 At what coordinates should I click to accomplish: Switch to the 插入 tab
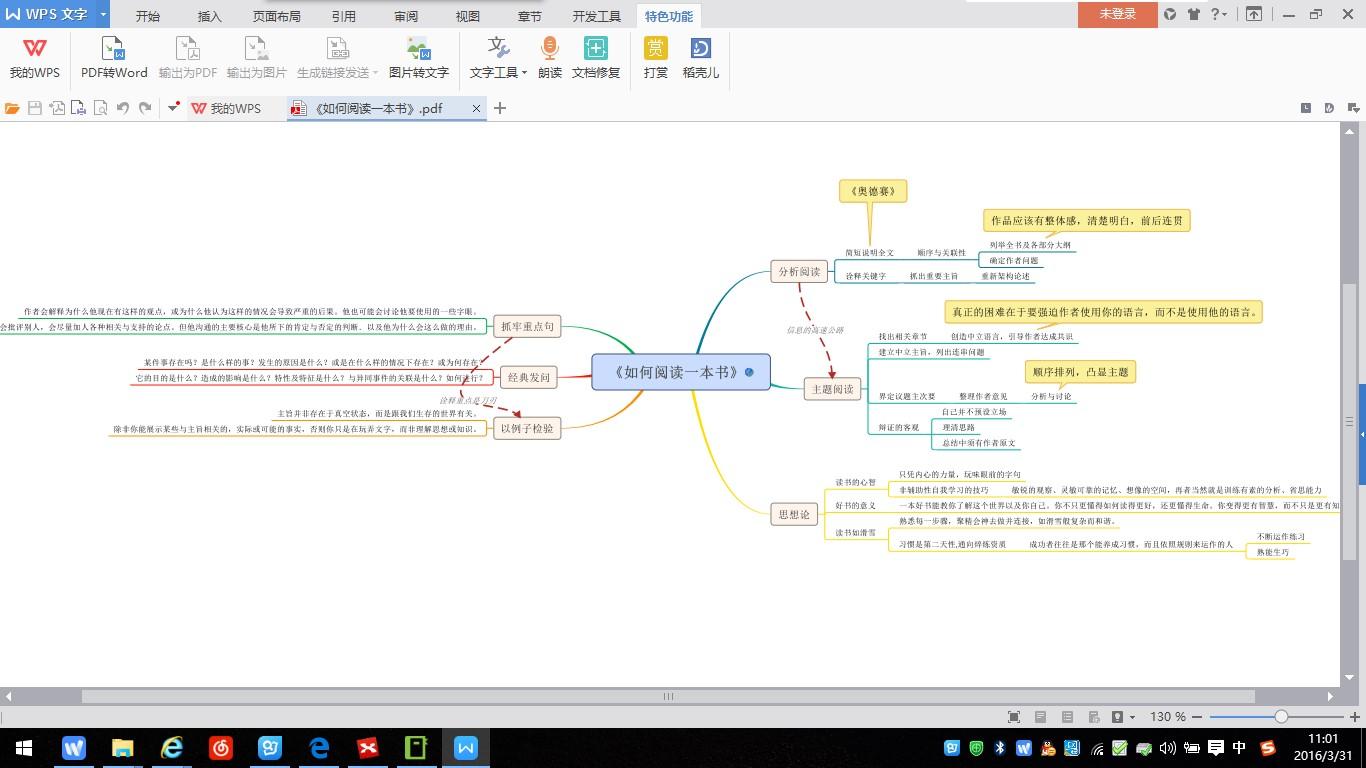coord(210,16)
